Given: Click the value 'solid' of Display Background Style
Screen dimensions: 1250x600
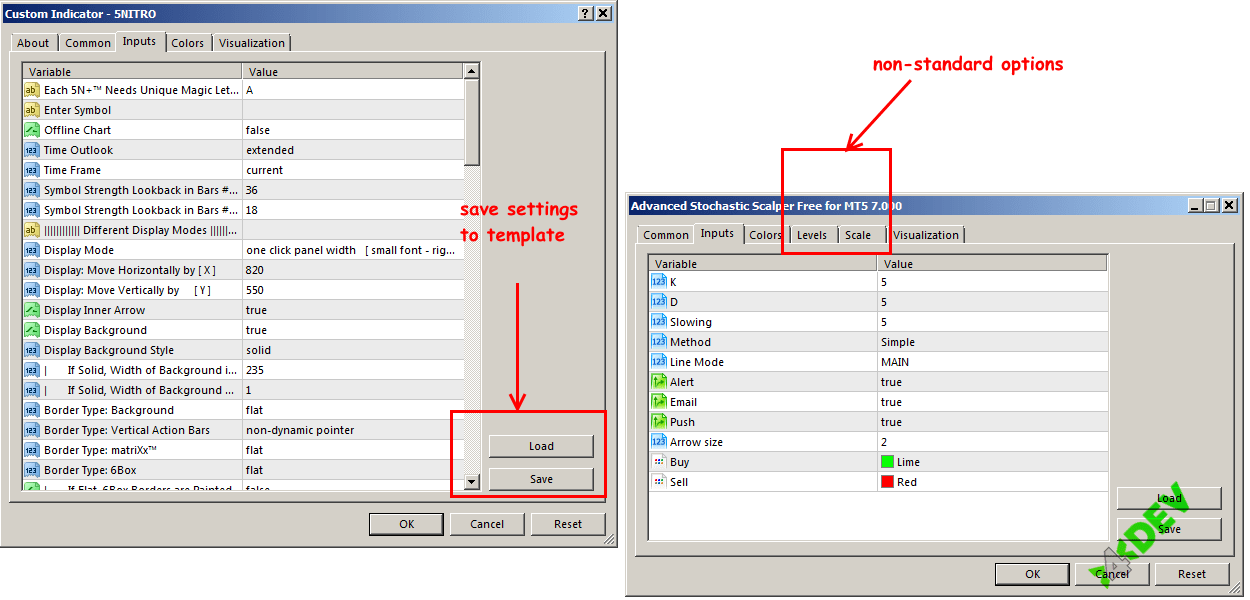Looking at the screenshot, I should [x=258, y=350].
